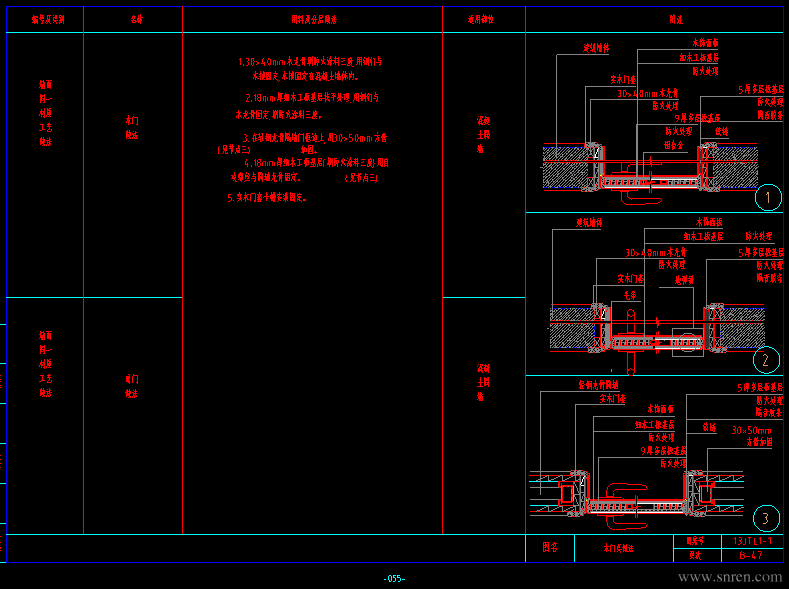Select note line starting '3.在轻钢龙骨隔墙'

coord(315,138)
